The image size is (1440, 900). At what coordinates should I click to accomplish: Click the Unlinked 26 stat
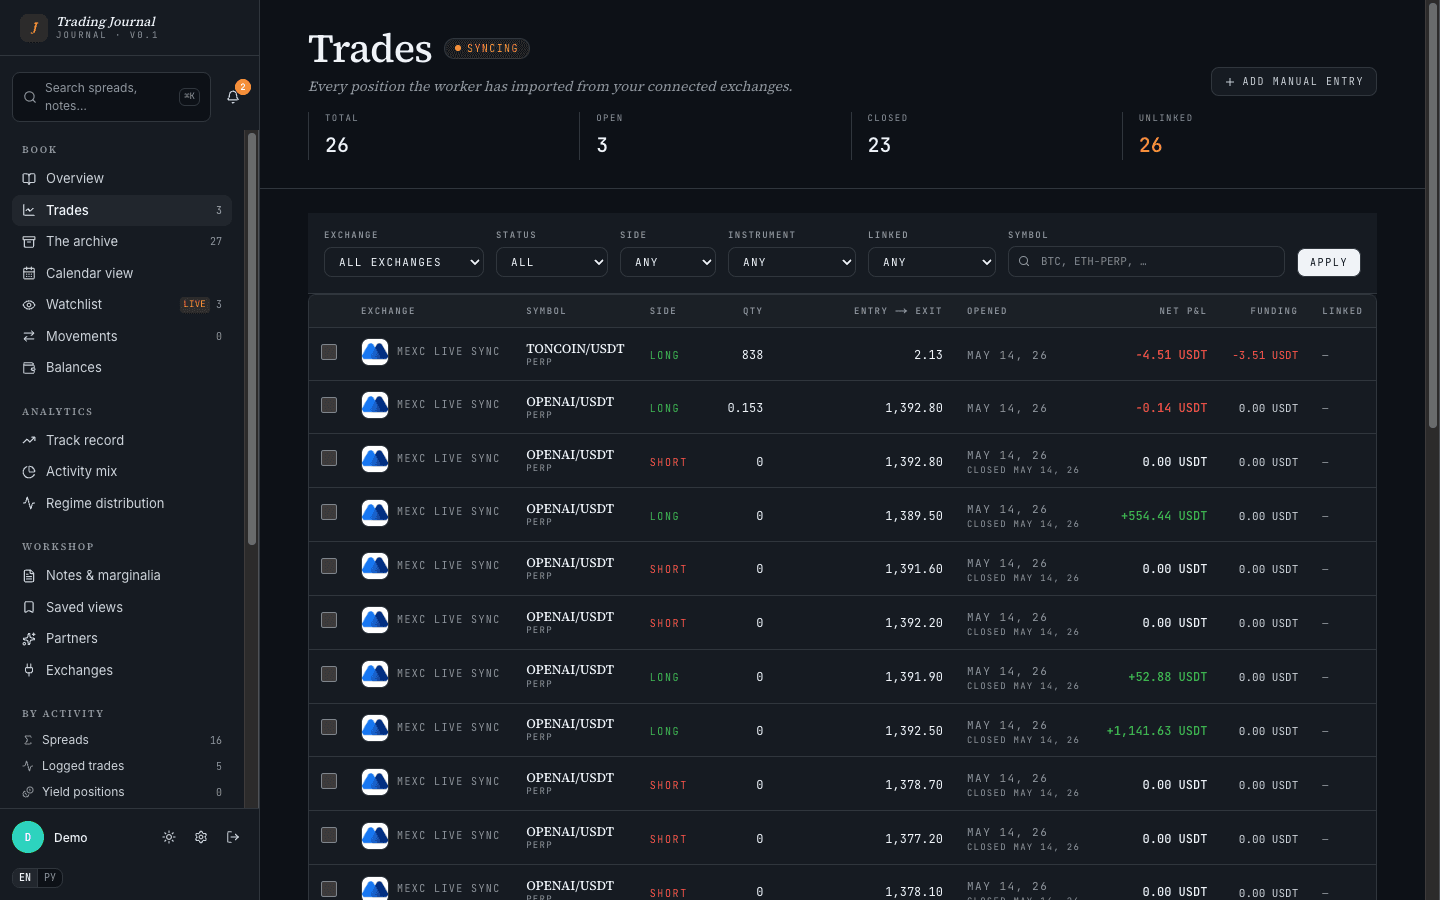tap(1250, 135)
